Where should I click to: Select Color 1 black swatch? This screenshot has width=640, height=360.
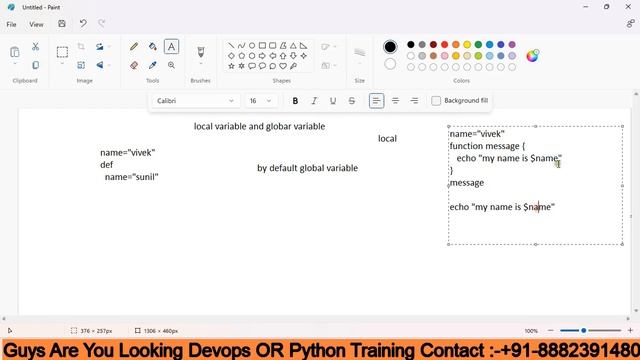(x=390, y=47)
